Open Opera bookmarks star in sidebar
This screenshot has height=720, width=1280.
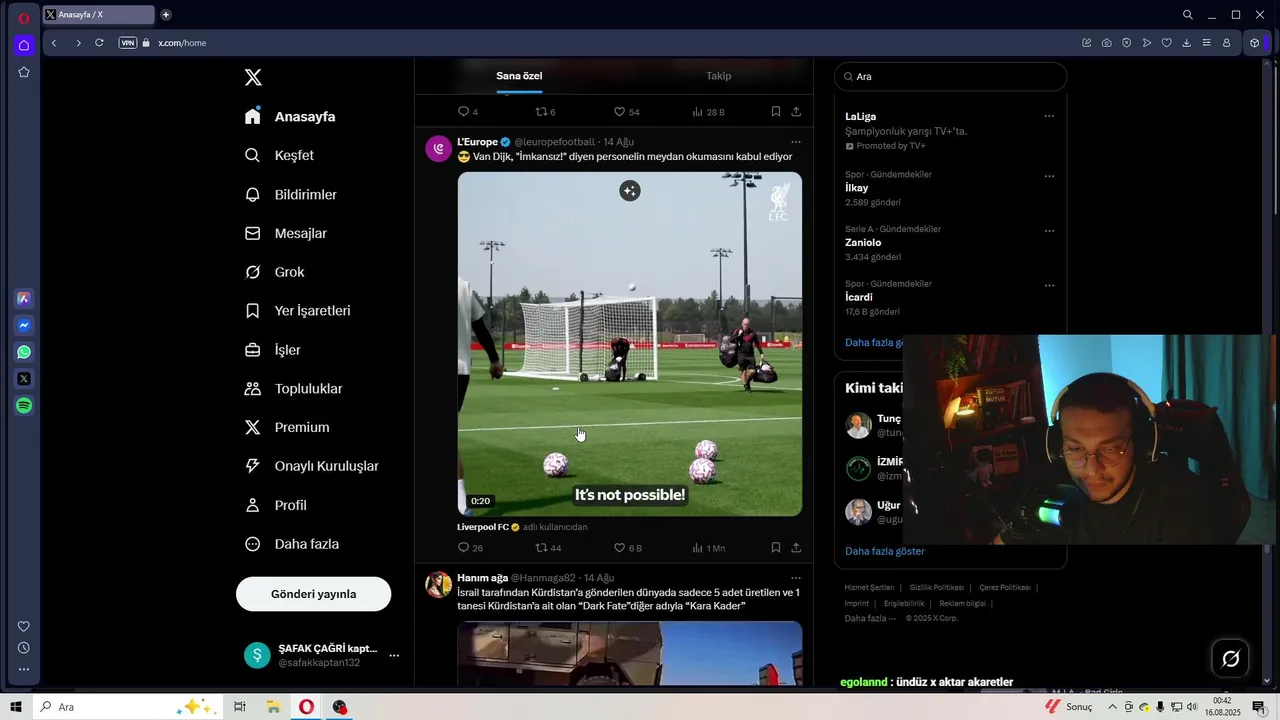pyautogui.click(x=24, y=72)
